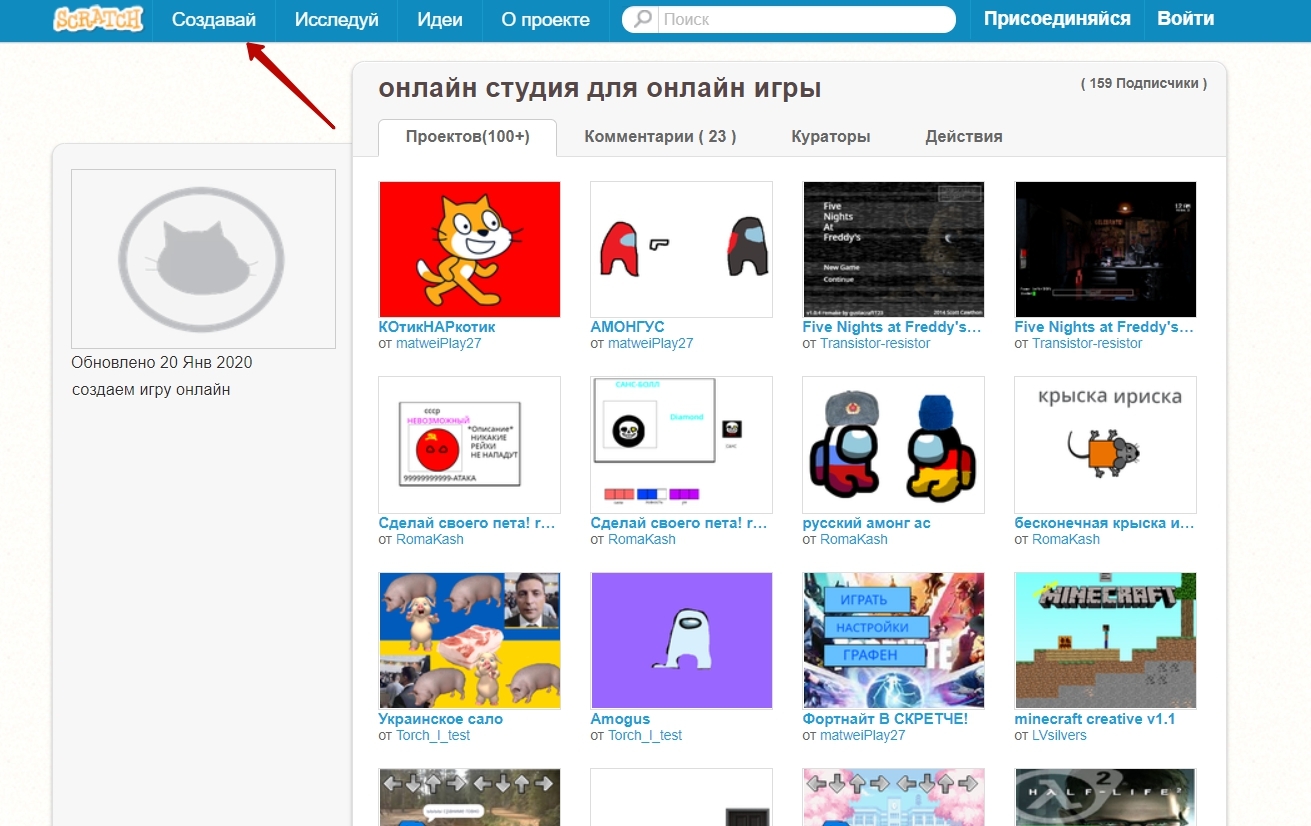The height and width of the screenshot is (826, 1311).
Task: Click the Amogus title link
Action: pyautogui.click(x=620, y=719)
